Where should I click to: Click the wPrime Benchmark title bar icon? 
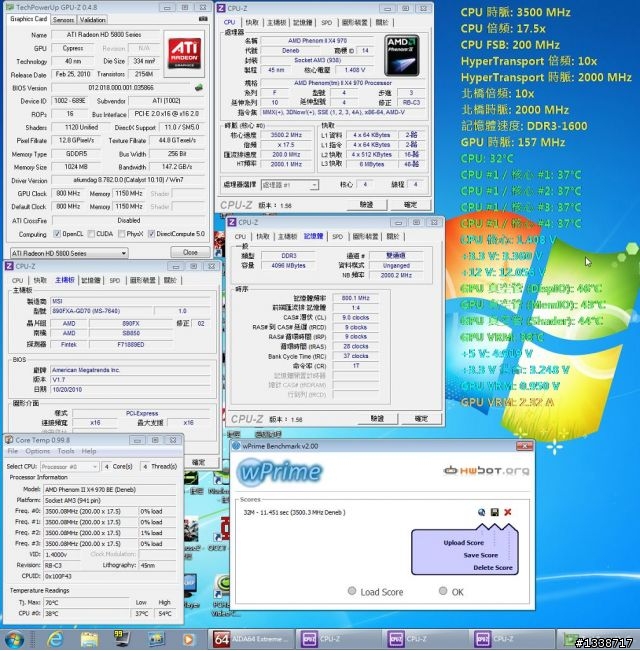point(237,446)
